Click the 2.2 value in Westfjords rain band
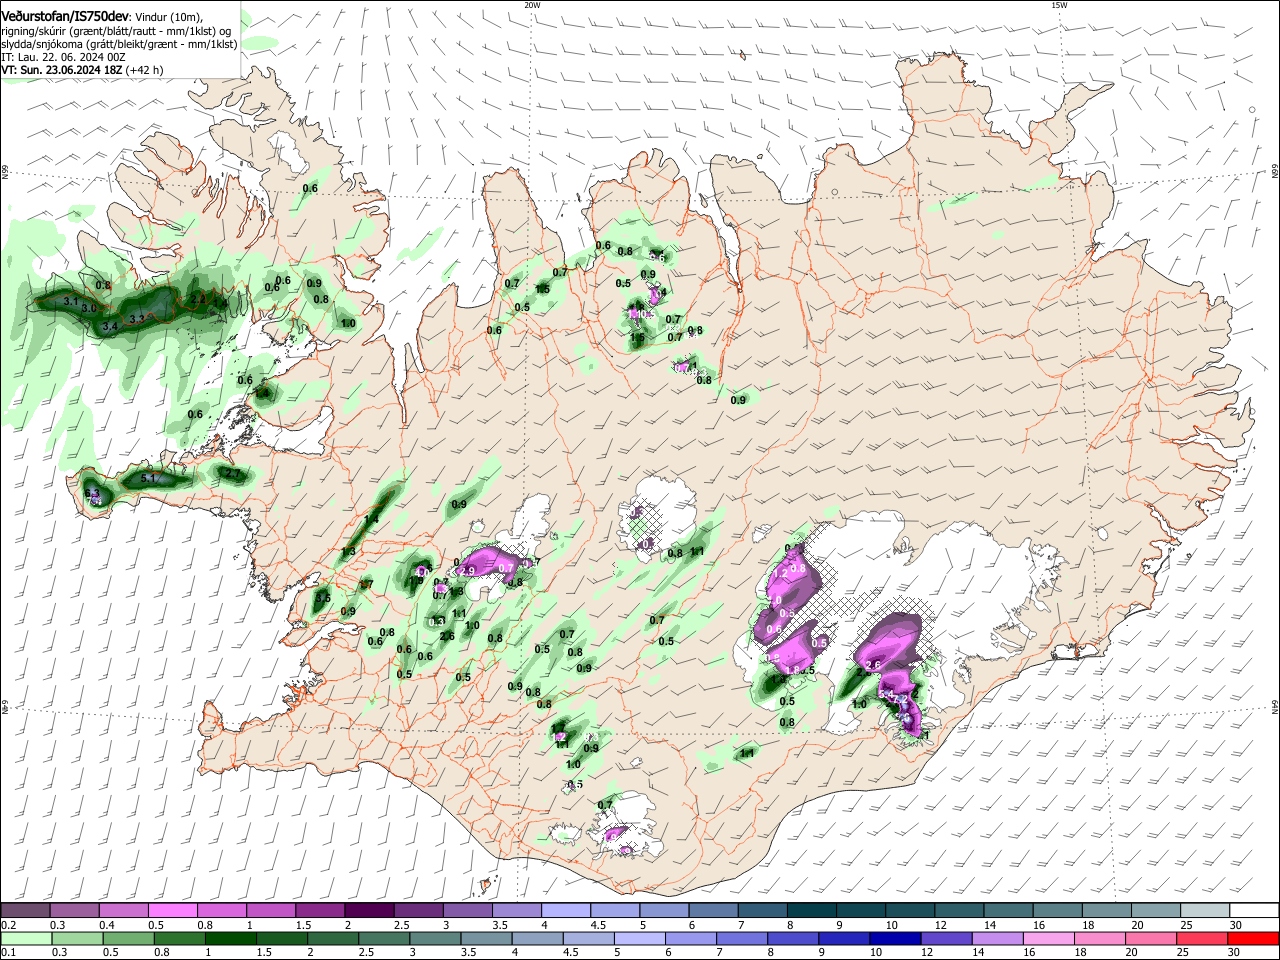Viewport: 1280px width, 960px height. click(198, 299)
